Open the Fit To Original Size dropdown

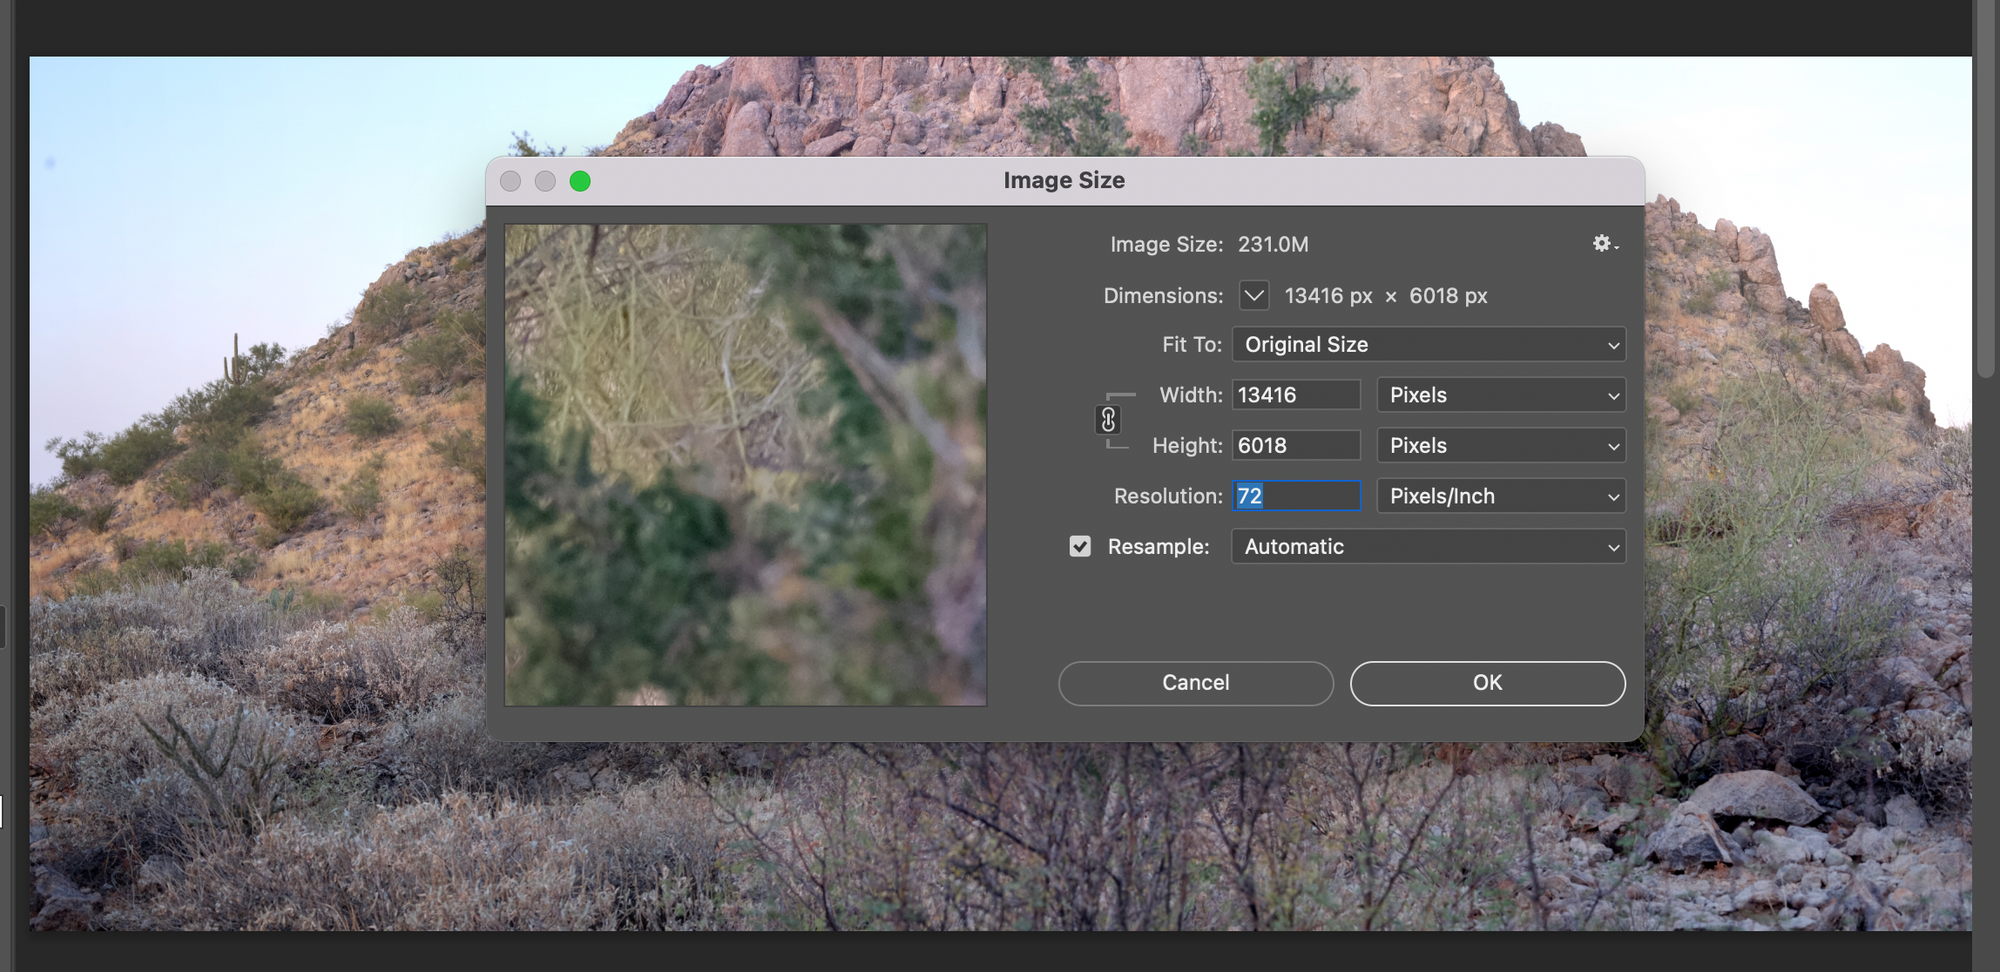tap(1429, 344)
